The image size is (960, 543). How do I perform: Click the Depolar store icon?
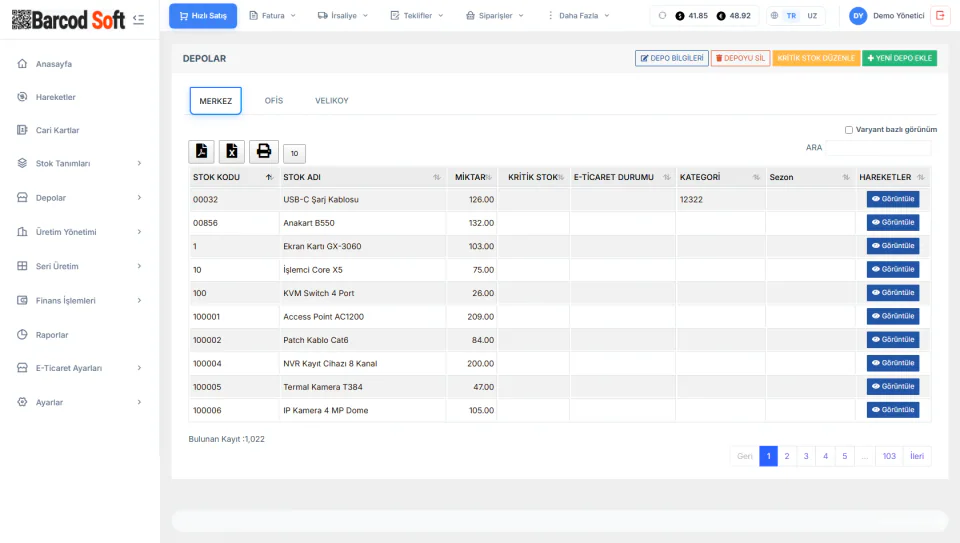click(22, 197)
